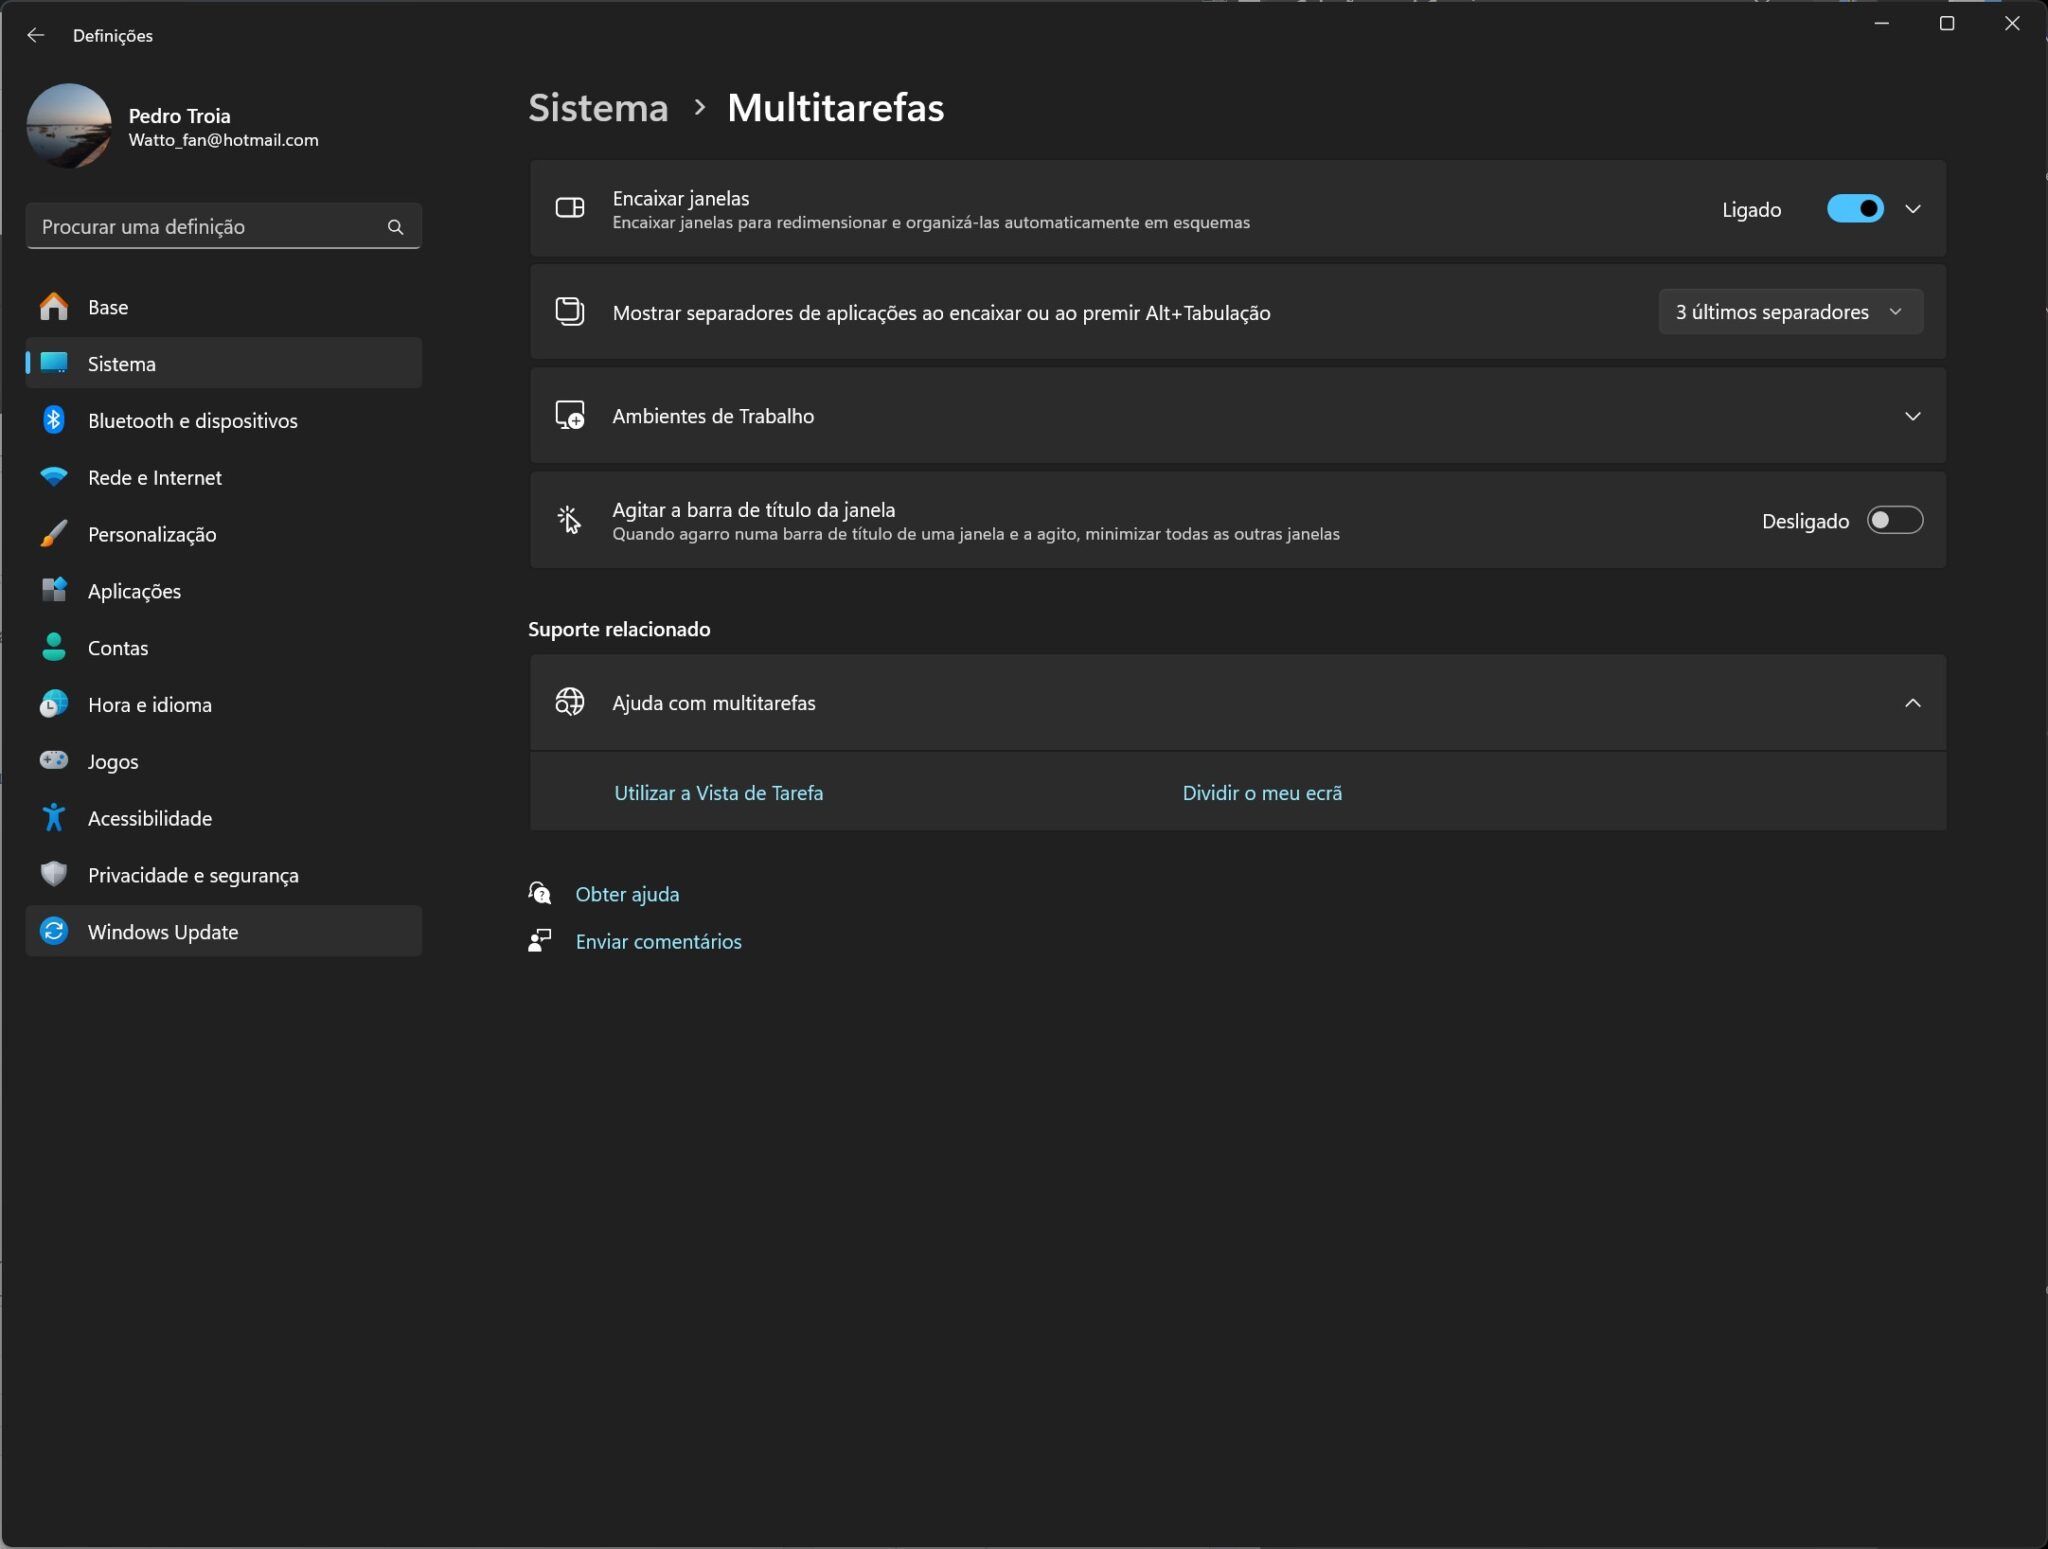The height and width of the screenshot is (1549, 2048).
Task: Go to Aplicações in sidebar
Action: coord(134,591)
